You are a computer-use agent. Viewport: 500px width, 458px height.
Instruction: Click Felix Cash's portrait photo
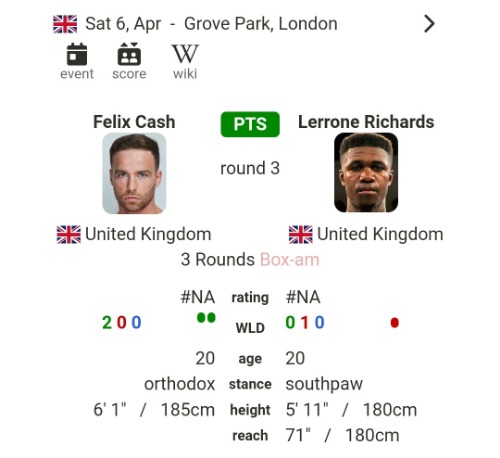pyautogui.click(x=134, y=173)
